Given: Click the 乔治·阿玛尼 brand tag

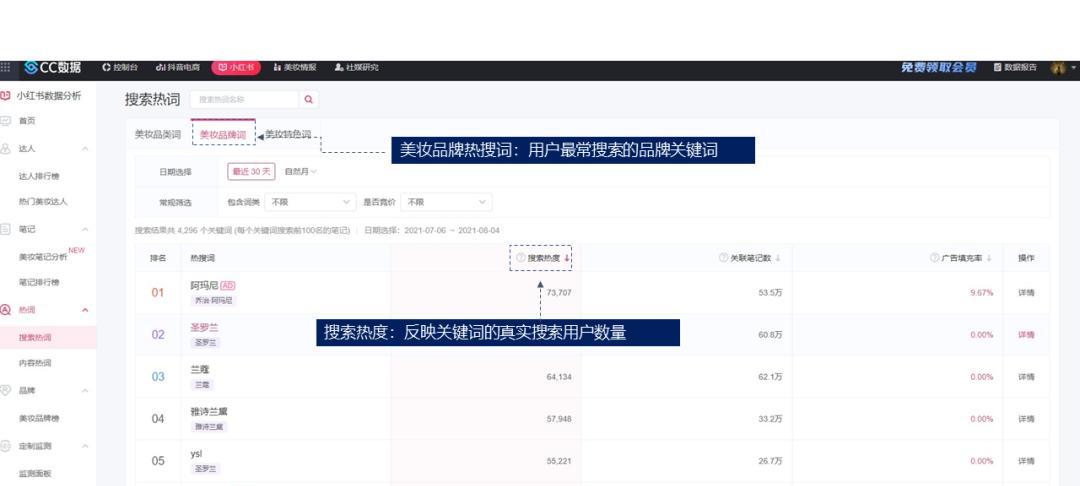Looking at the screenshot, I should tap(214, 301).
